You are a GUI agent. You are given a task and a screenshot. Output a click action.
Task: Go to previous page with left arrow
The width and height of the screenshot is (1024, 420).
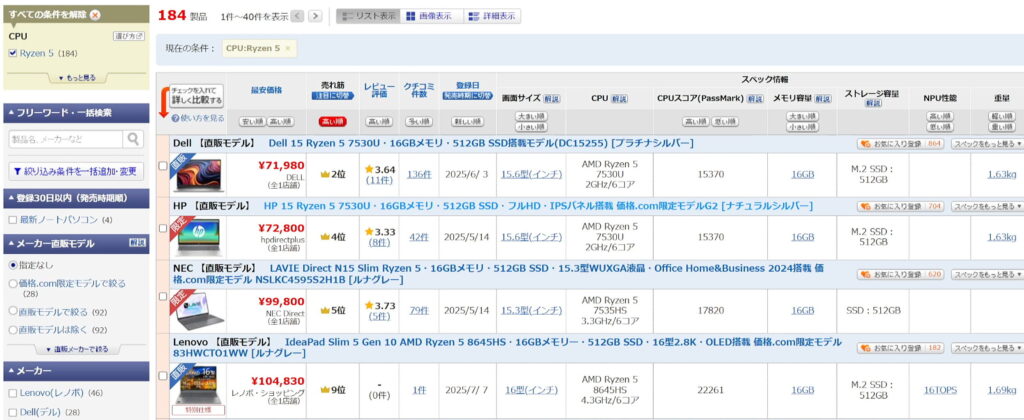tap(300, 17)
